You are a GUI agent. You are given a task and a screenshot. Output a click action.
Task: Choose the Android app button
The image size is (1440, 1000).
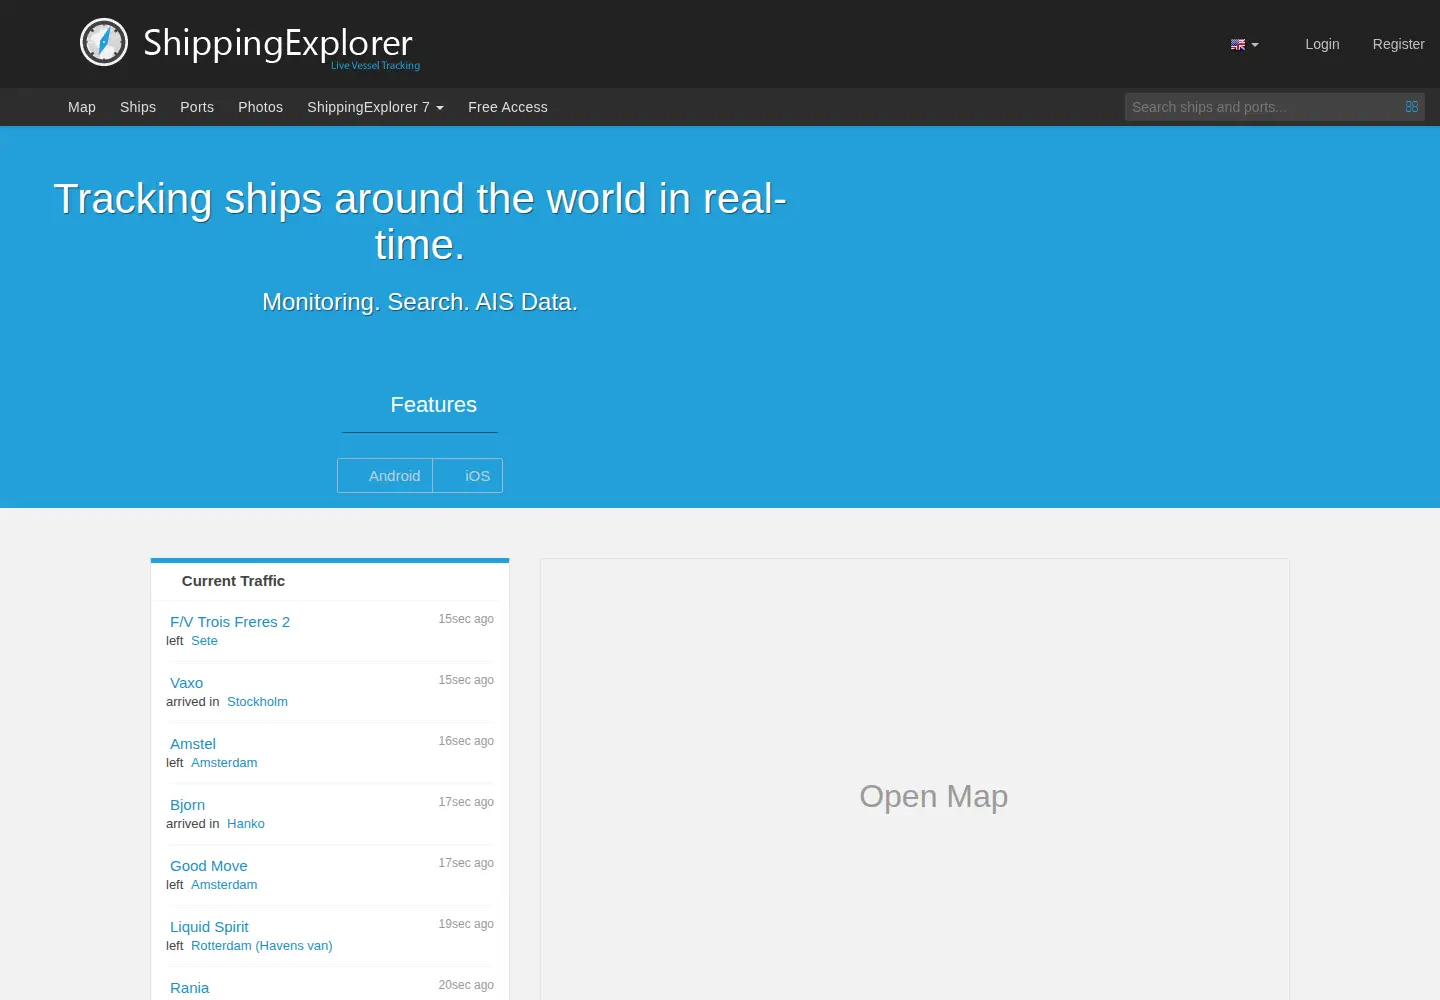[385, 476]
